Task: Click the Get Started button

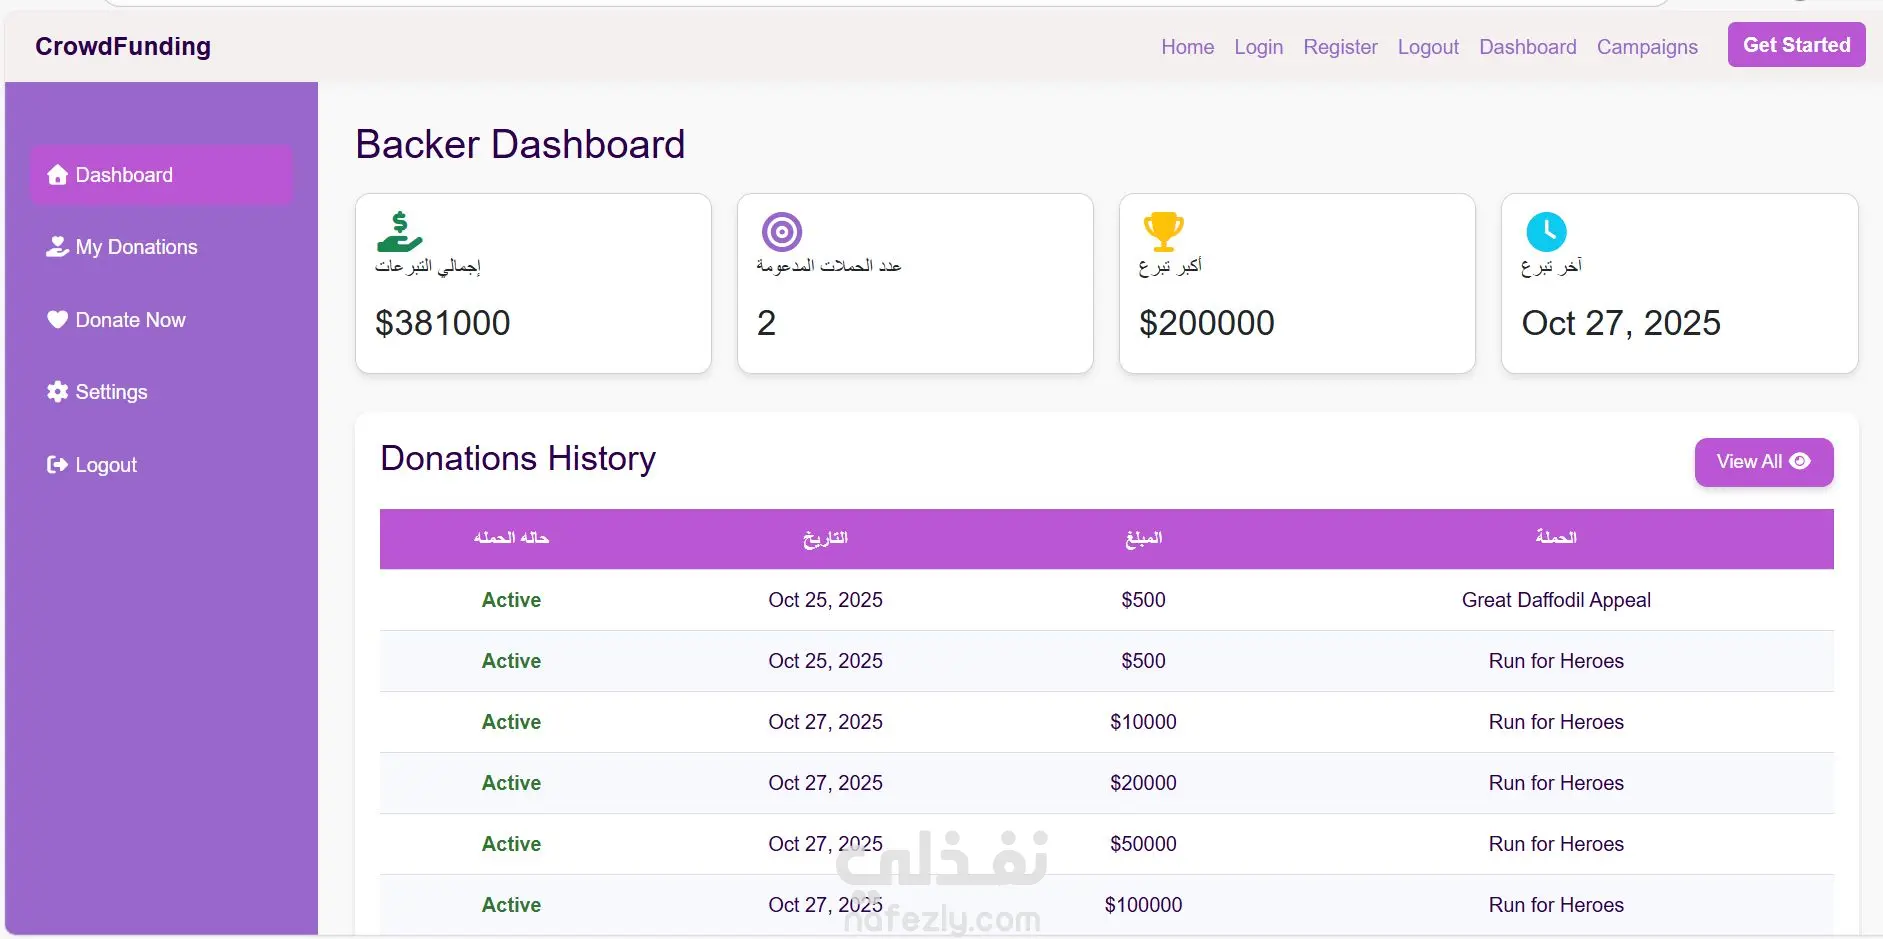Action: coord(1796,45)
